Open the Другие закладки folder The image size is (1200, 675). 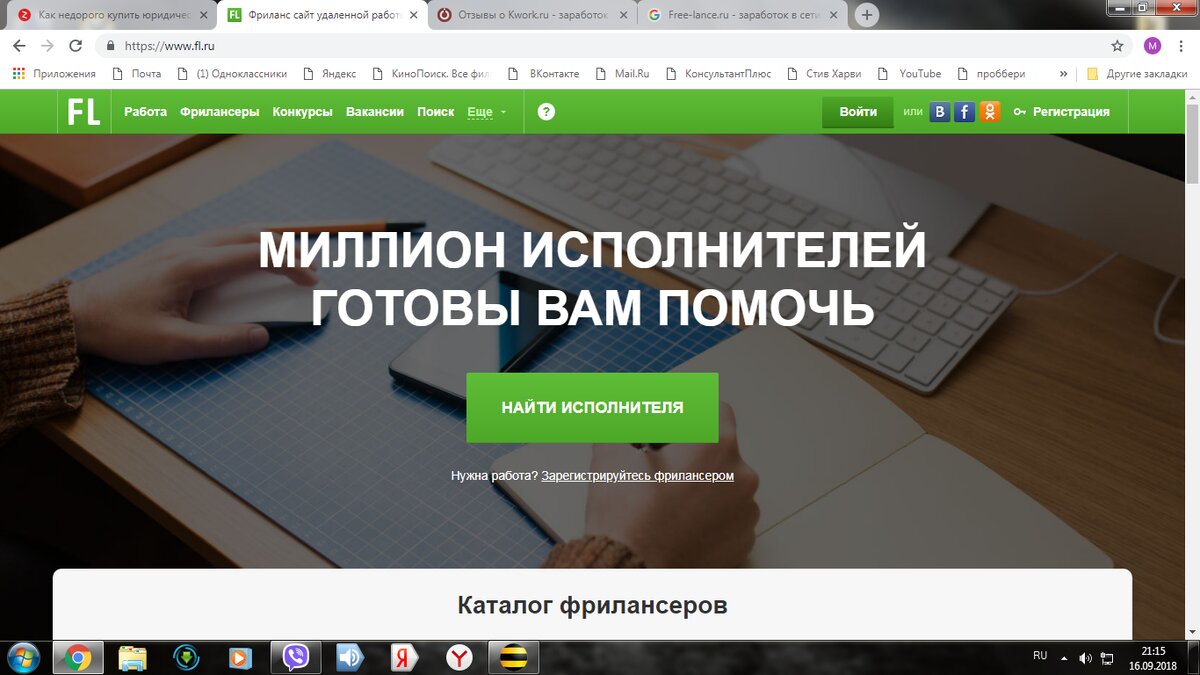(1137, 73)
